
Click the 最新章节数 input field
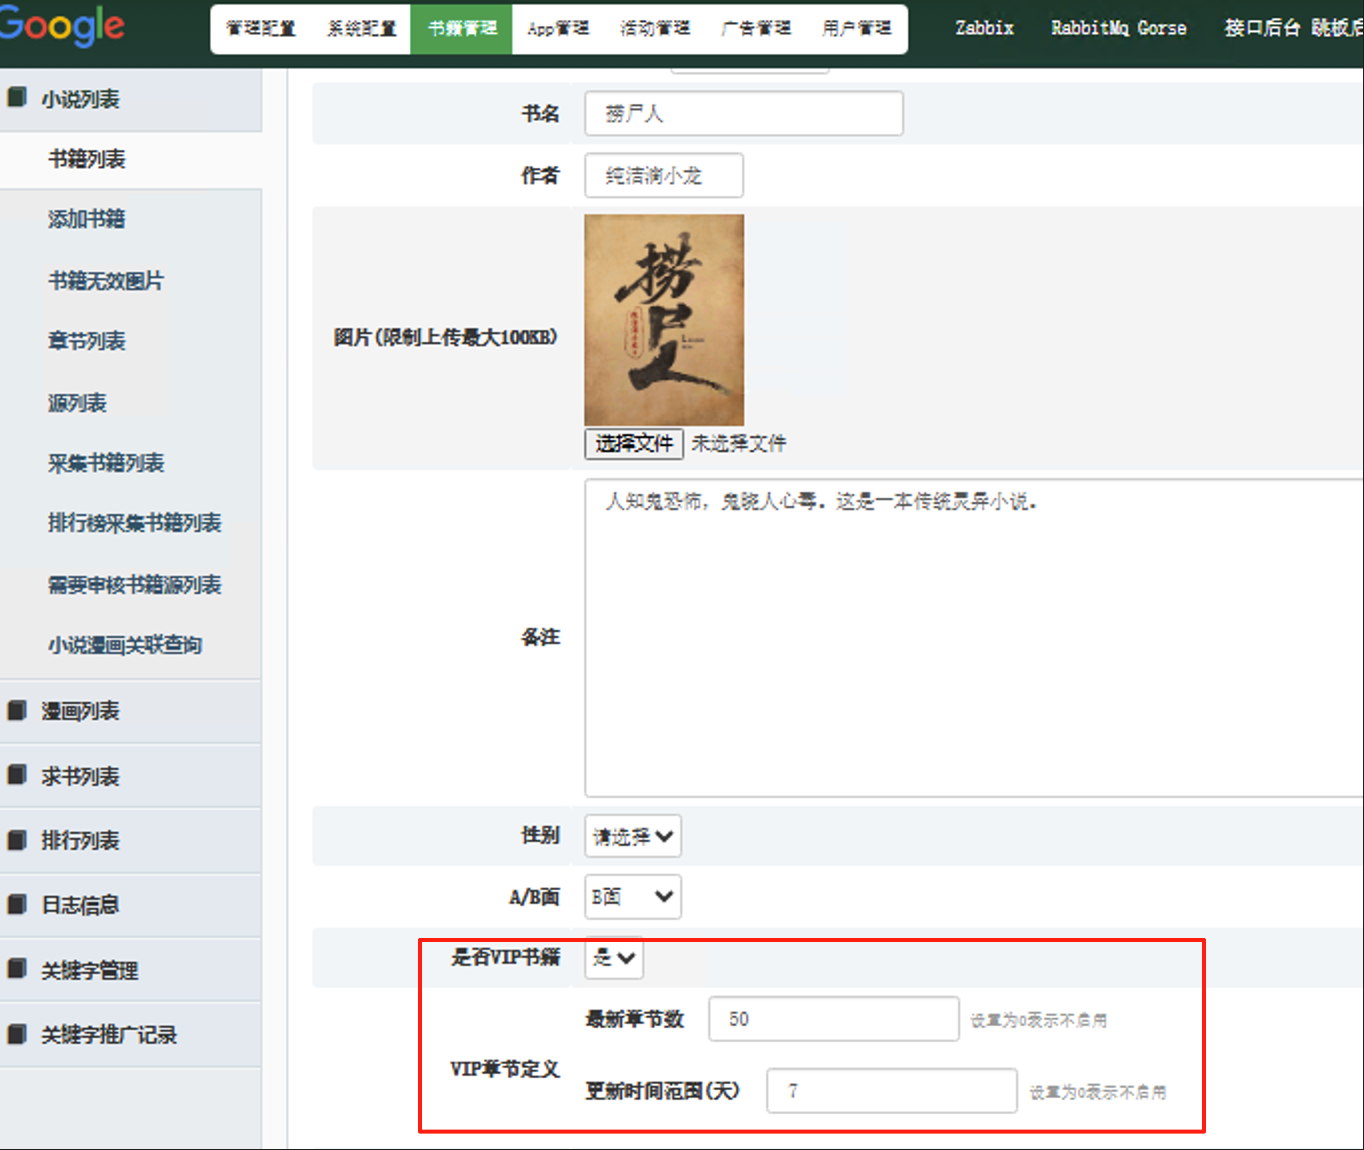tap(833, 1019)
